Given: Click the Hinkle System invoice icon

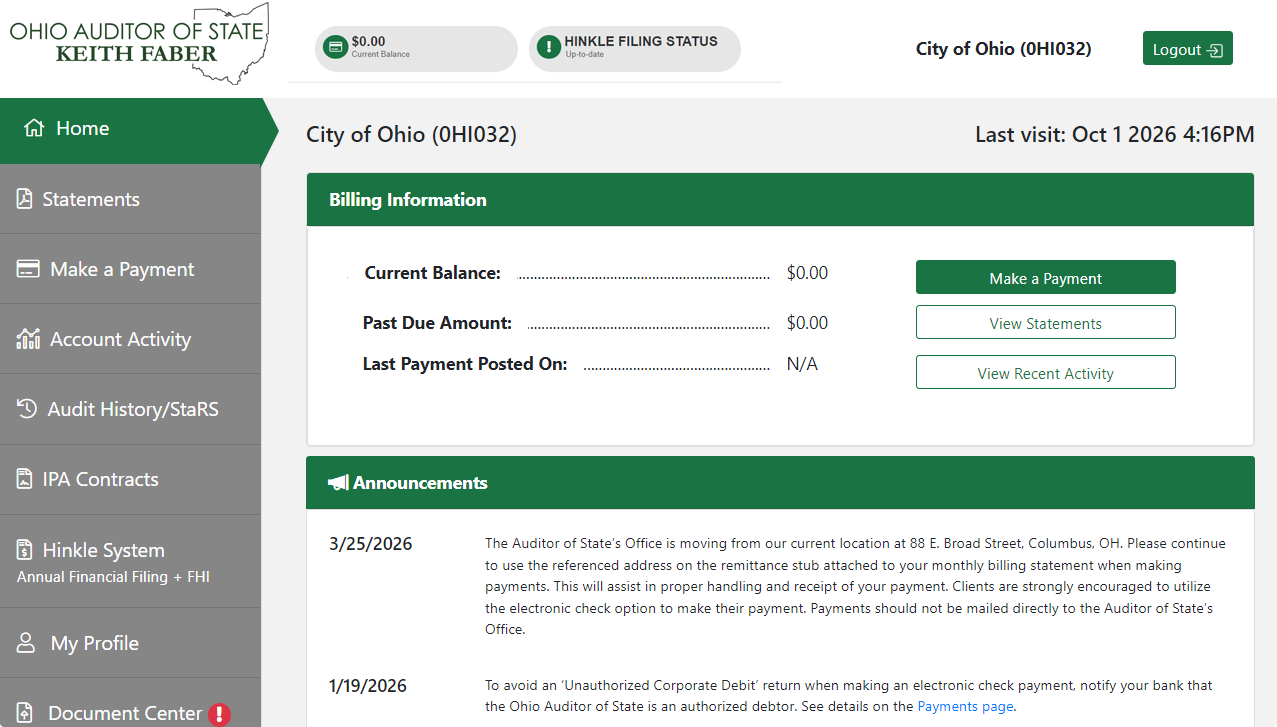Looking at the screenshot, I should (24, 548).
